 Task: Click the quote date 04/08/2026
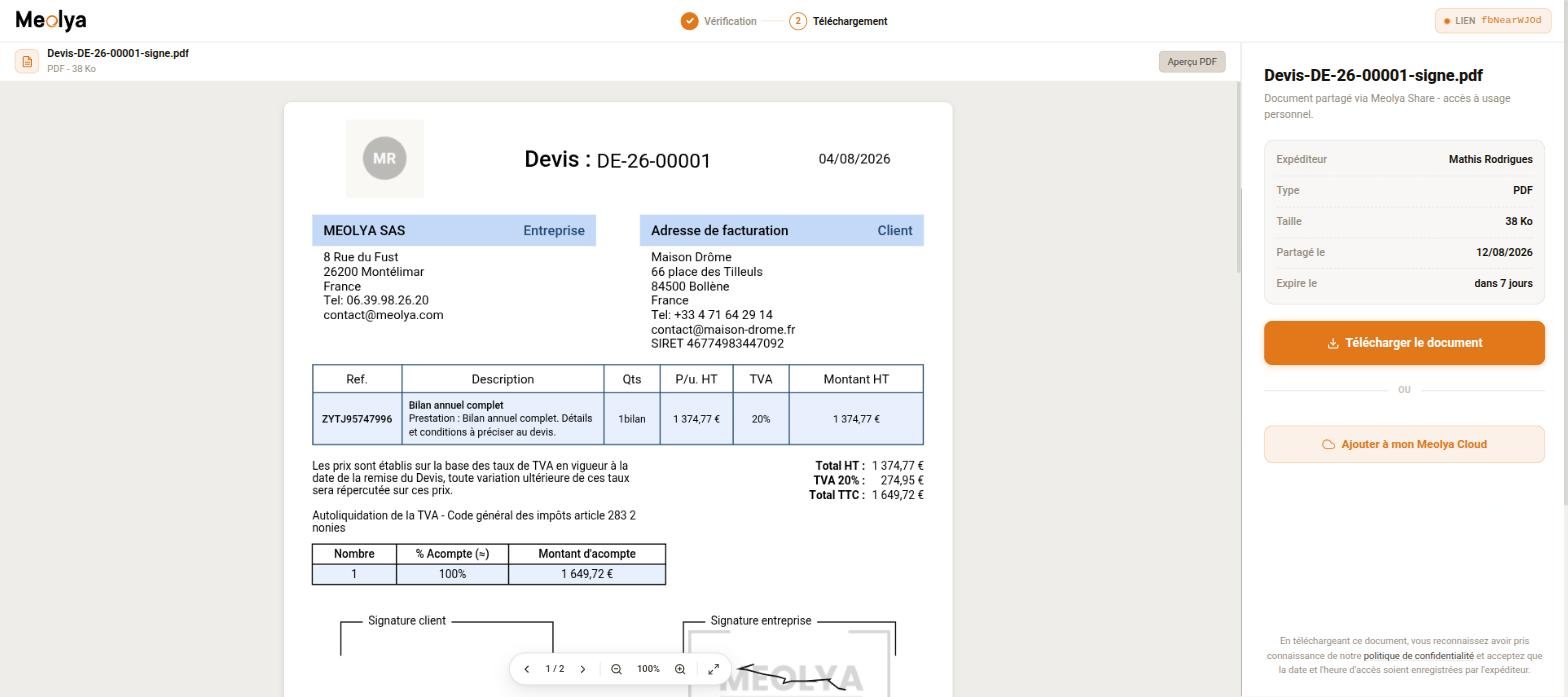pyautogui.click(x=854, y=159)
